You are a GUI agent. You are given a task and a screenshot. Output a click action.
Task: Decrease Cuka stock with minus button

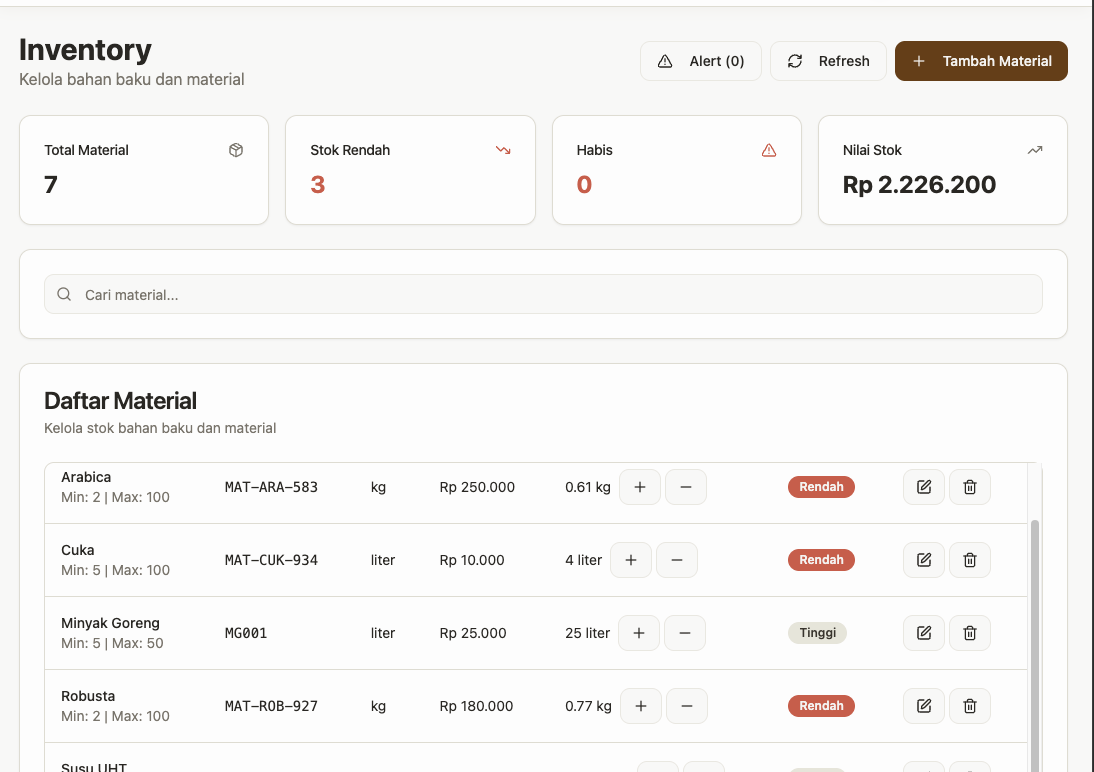point(677,560)
